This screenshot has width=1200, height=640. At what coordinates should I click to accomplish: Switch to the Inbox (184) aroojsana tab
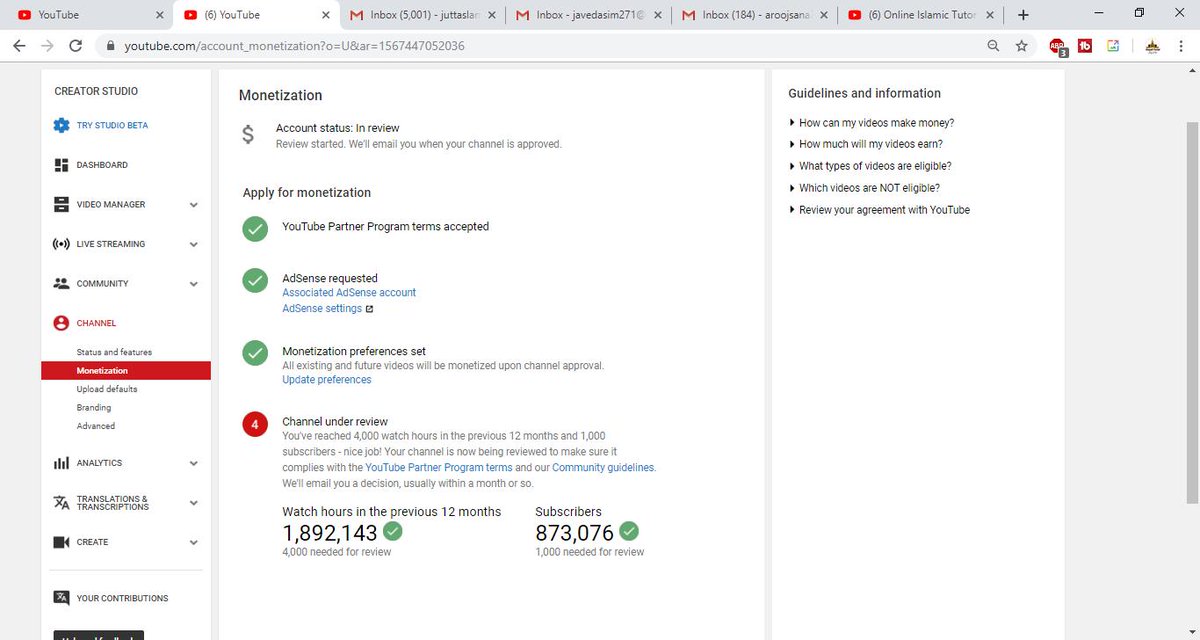pyautogui.click(x=756, y=15)
